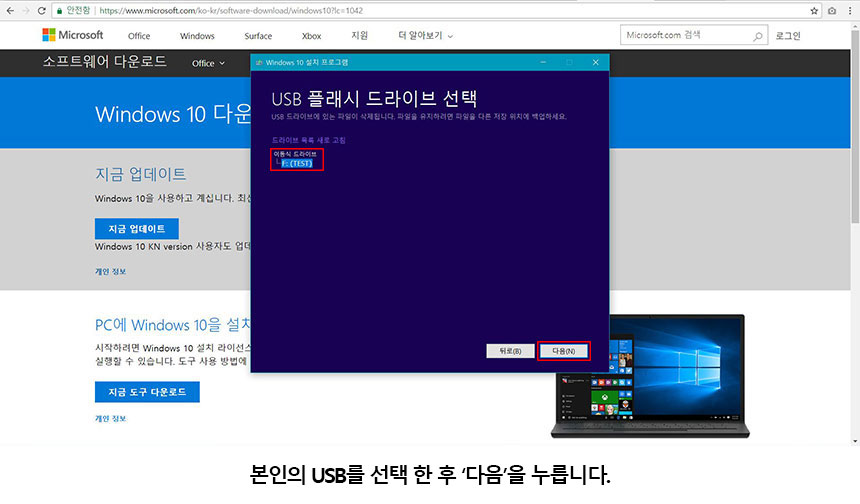Minimize the Windows 10 setup window
860x504 pixels.
pos(543,63)
